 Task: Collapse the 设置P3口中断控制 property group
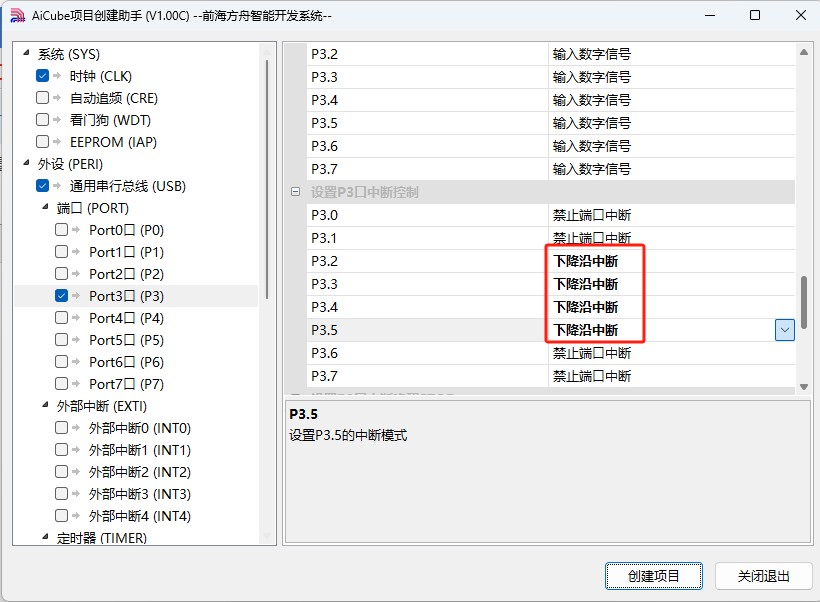coord(295,192)
